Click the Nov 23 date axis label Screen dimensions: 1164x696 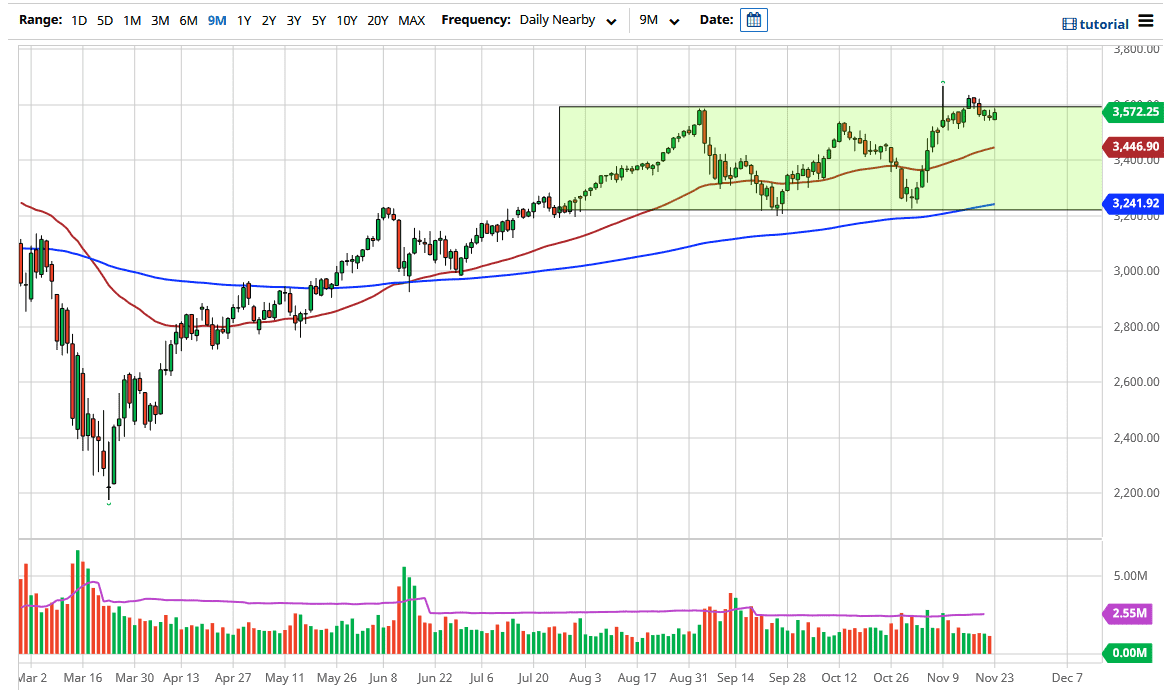pyautogui.click(x=994, y=677)
